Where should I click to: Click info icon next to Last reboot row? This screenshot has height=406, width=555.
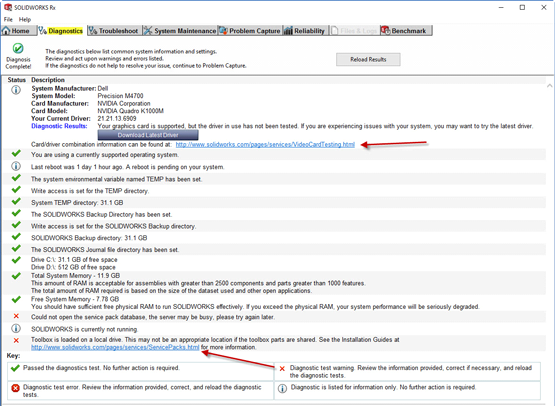(x=16, y=166)
